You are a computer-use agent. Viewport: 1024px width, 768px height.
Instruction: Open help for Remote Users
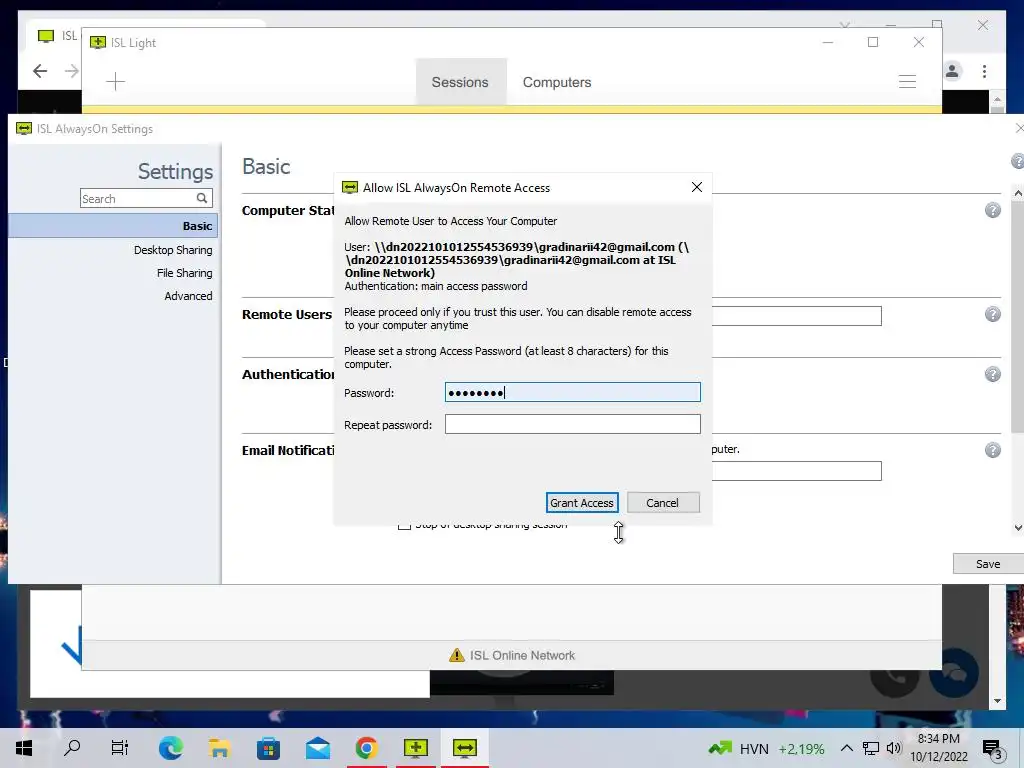click(x=993, y=314)
